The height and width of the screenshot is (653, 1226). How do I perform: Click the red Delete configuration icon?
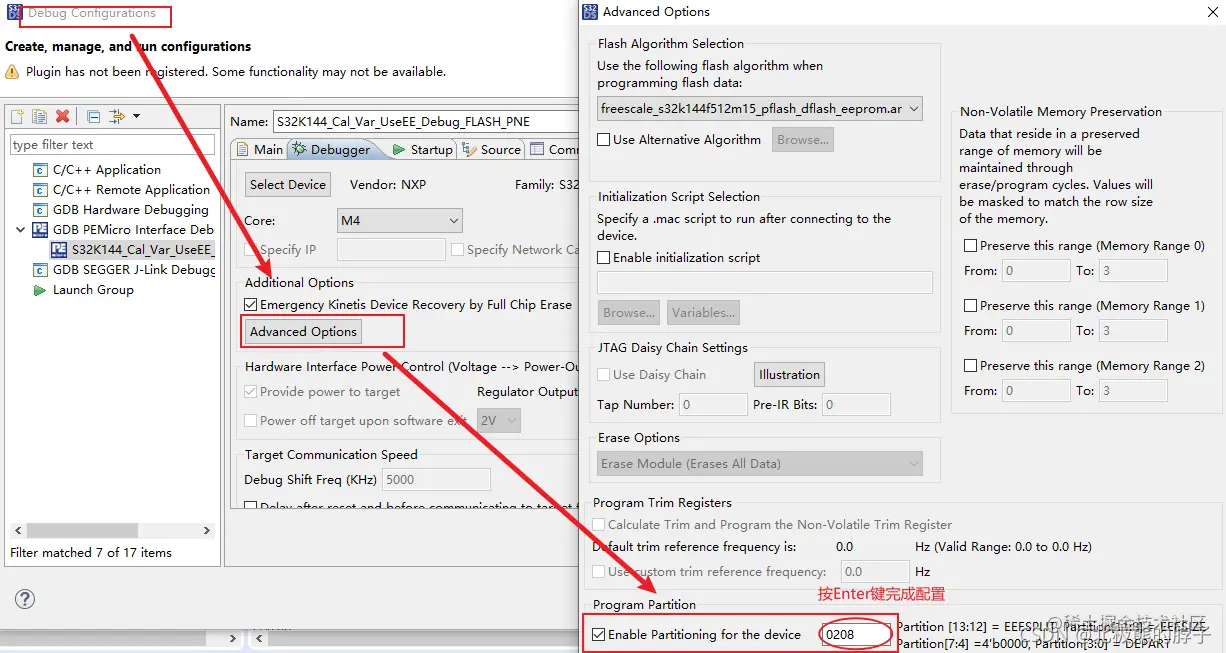pos(62,117)
